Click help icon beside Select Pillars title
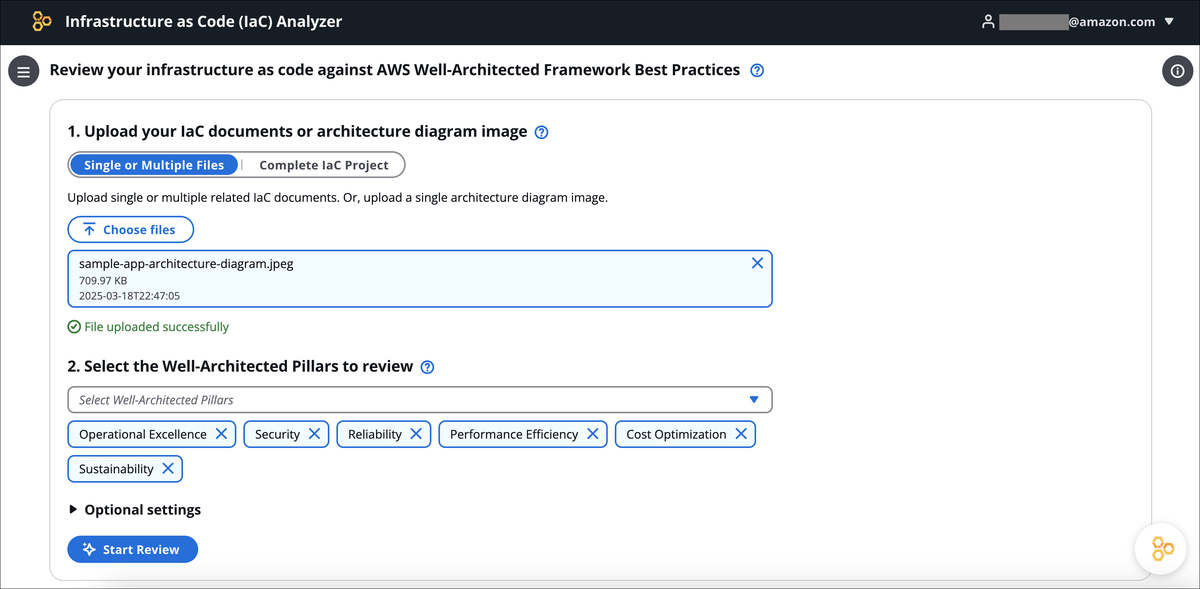1200x589 pixels. [428, 367]
